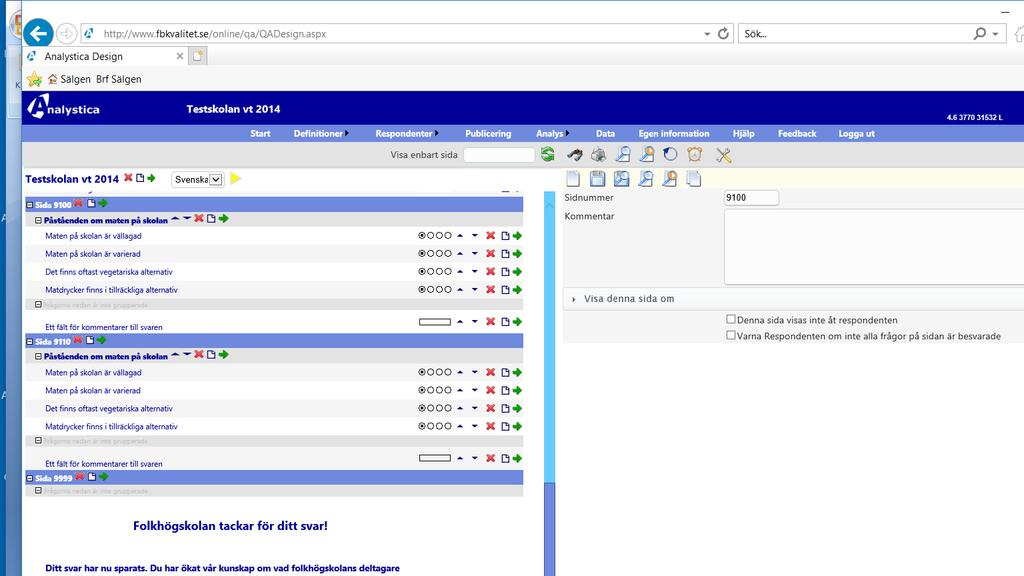This screenshot has height=576, width=1024.
Task: Click green arrow for 'Ett fält för kommentarer' under Sida 9100
Action: tap(517, 322)
